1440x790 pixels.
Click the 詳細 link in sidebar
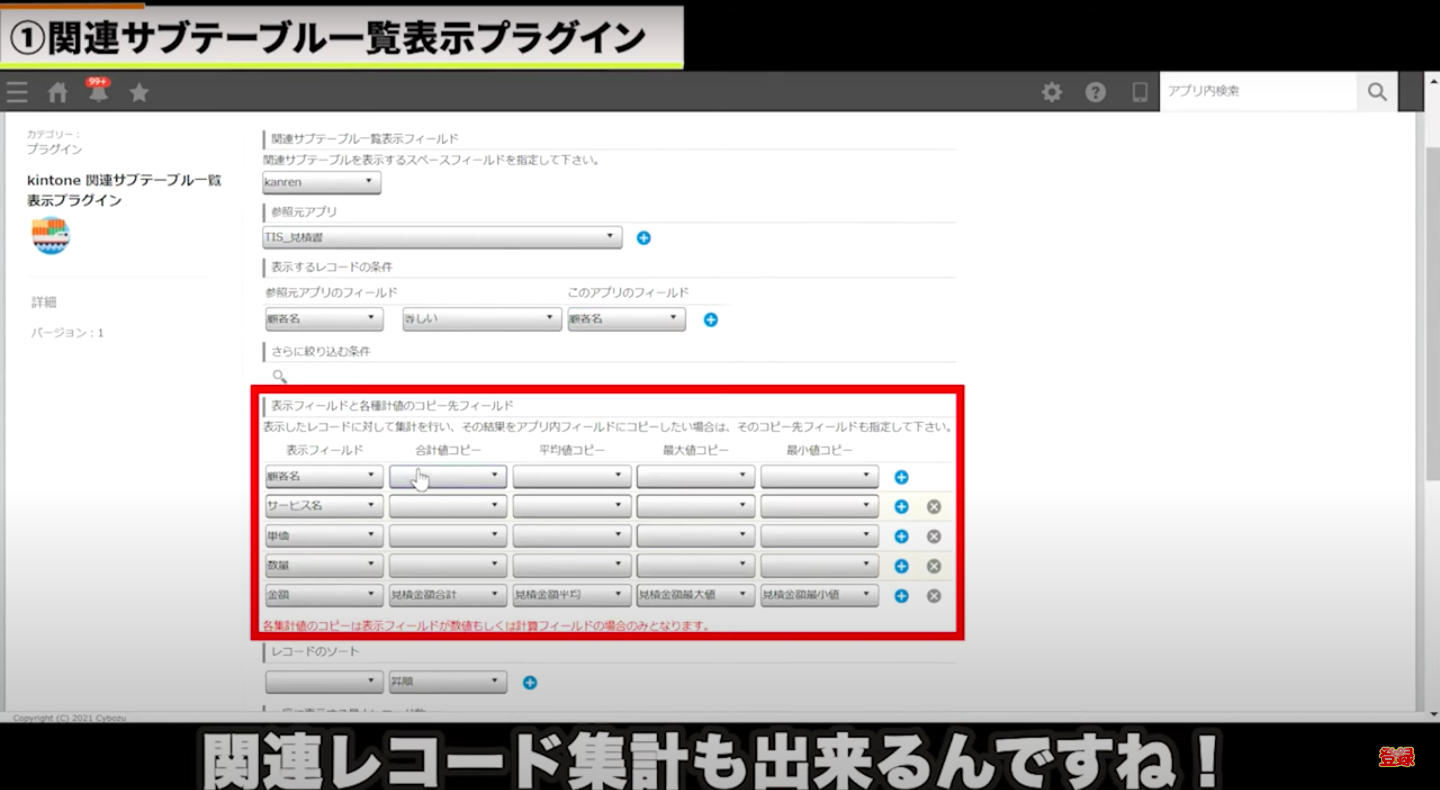pos(44,302)
